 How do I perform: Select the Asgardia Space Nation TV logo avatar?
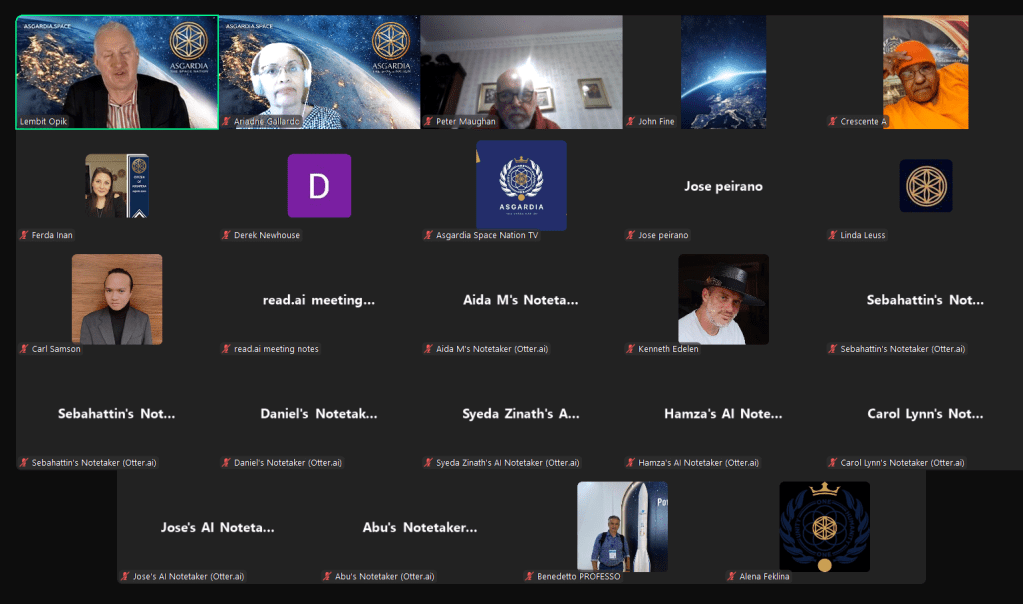tap(521, 186)
